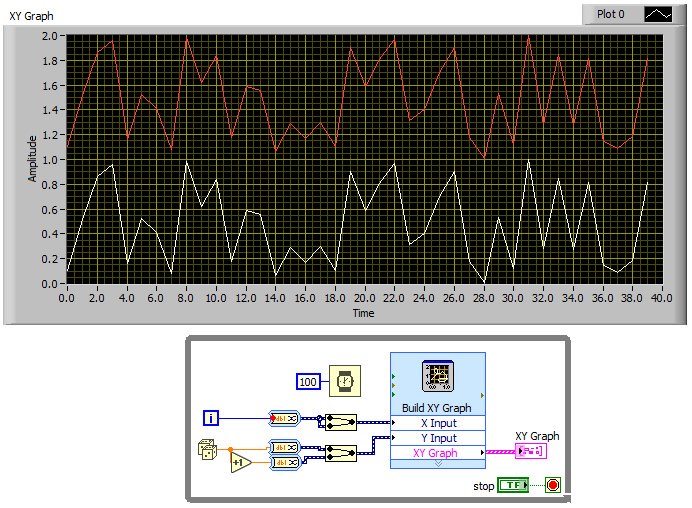This screenshot has height=508, width=692.
Task: Select the Build XY Graph Express VI icon
Action: pos(437,379)
